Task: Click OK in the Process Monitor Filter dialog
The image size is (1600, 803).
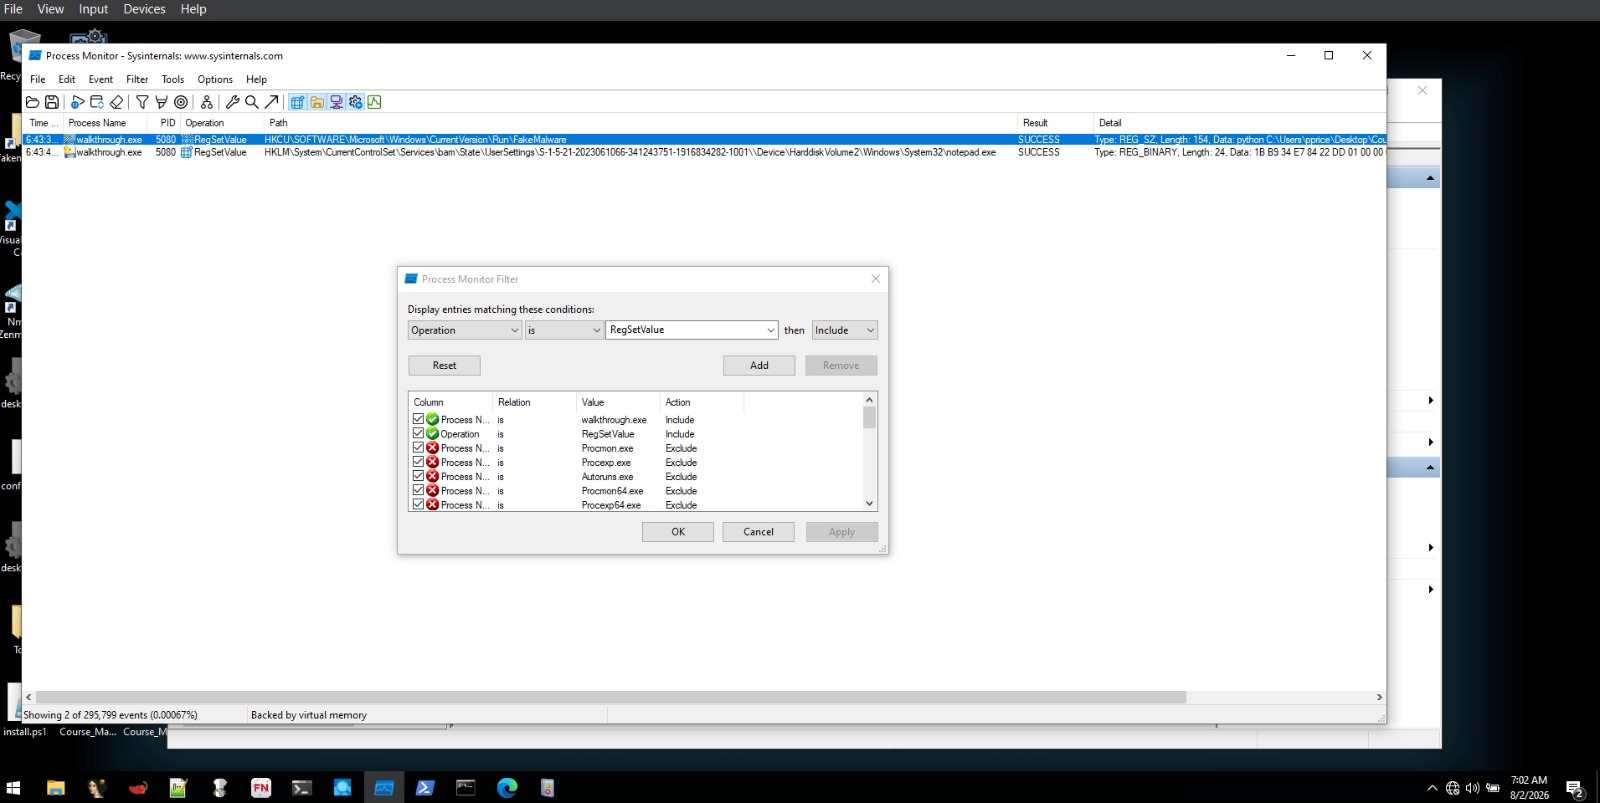Action: 678,532
